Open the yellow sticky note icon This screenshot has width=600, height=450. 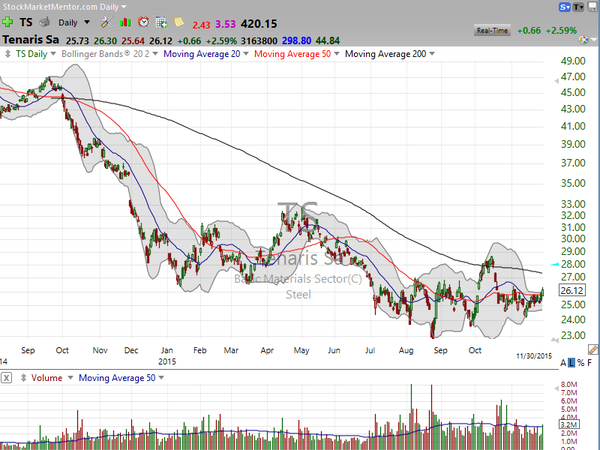click(179, 22)
